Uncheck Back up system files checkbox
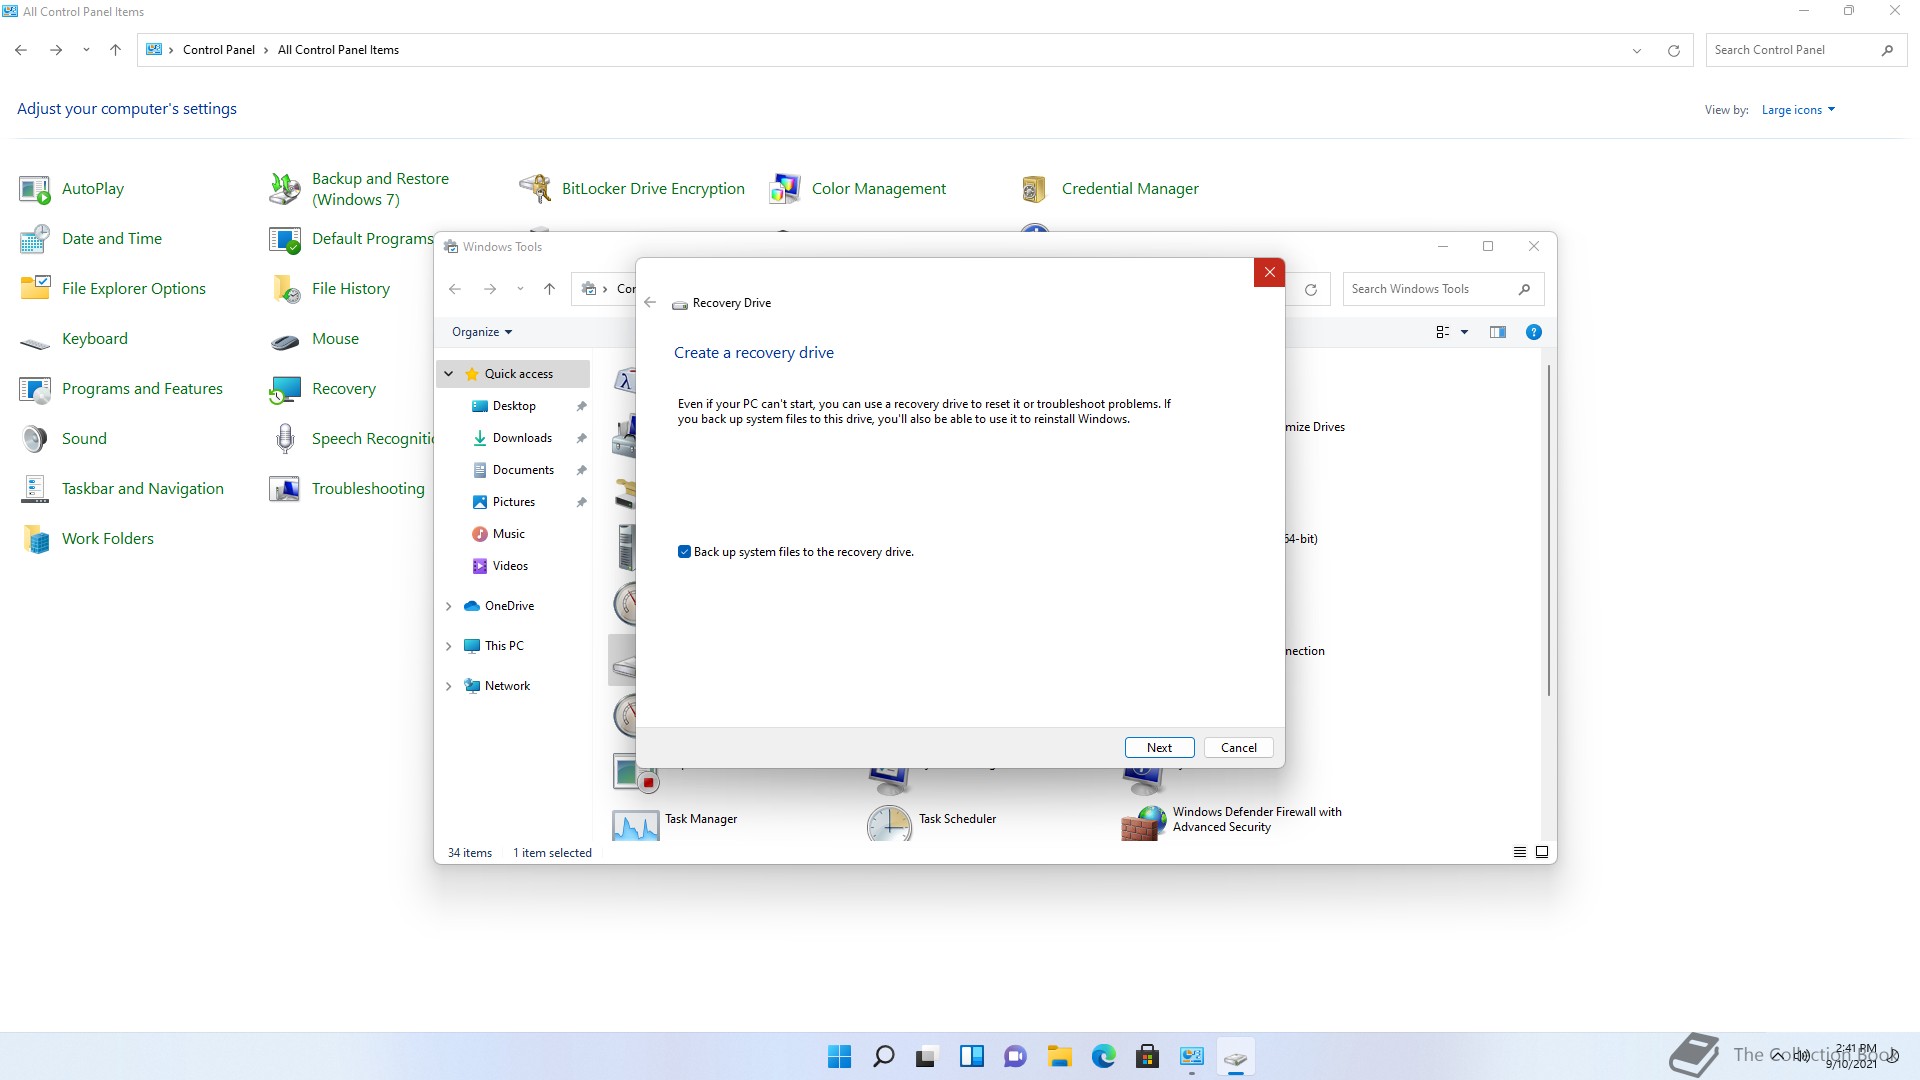The image size is (1920, 1080). 684,552
